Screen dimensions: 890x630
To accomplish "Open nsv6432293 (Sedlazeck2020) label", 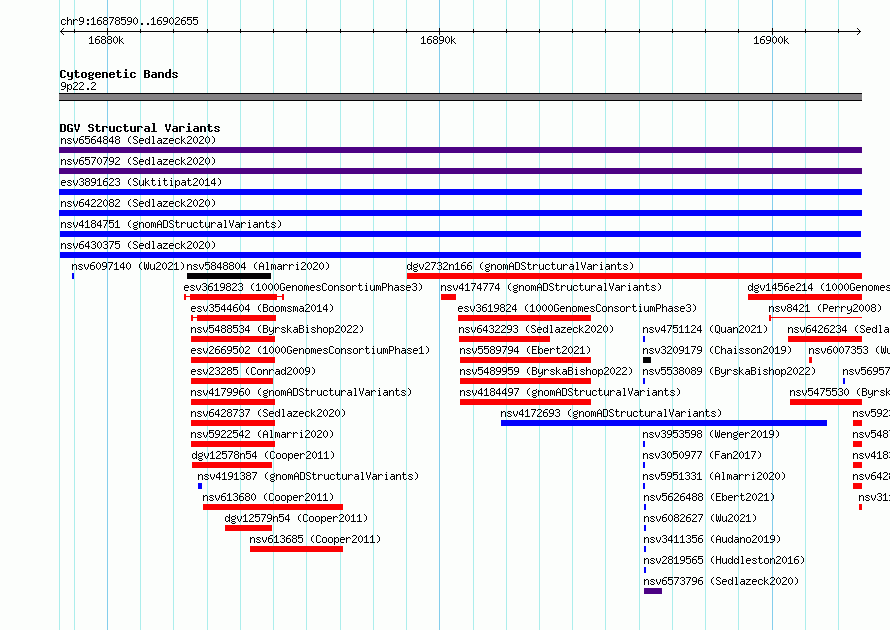I will pyautogui.click(x=536, y=329).
